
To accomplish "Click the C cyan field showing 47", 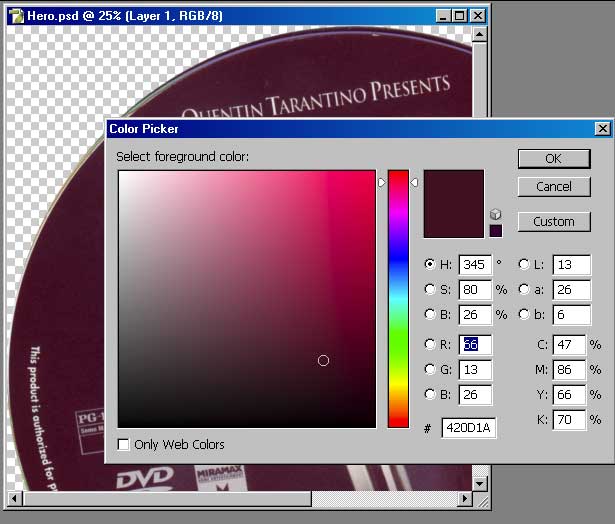I will click(x=569, y=344).
